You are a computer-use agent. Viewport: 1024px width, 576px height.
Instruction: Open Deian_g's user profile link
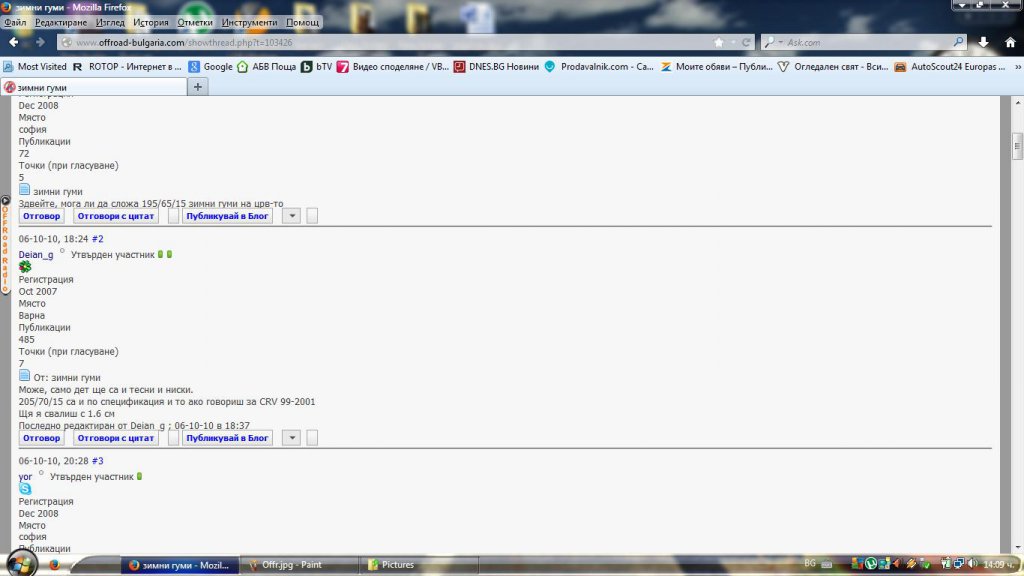[36, 255]
